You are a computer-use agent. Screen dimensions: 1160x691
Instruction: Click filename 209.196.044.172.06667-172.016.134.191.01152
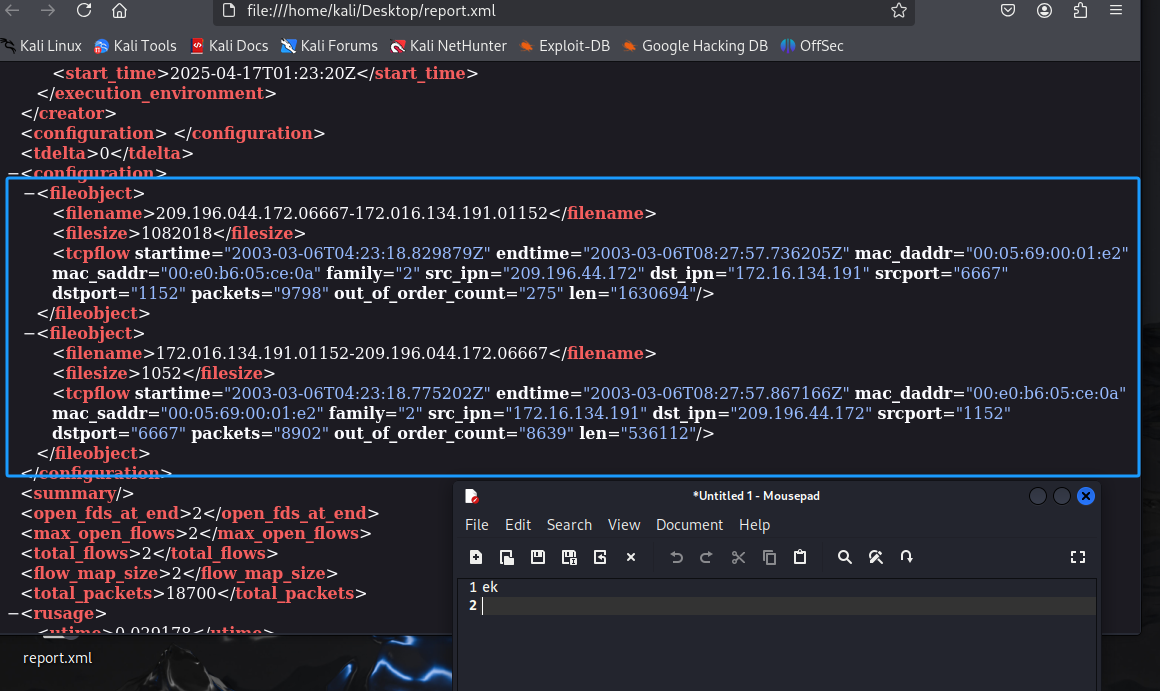point(351,213)
